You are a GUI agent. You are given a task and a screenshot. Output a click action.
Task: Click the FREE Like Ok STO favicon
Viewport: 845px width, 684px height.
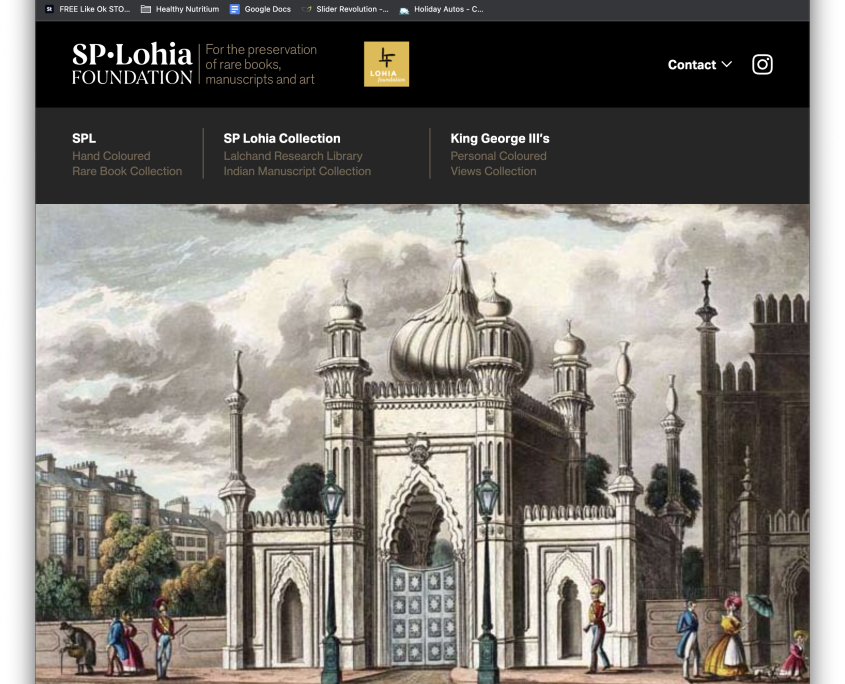(50, 9)
